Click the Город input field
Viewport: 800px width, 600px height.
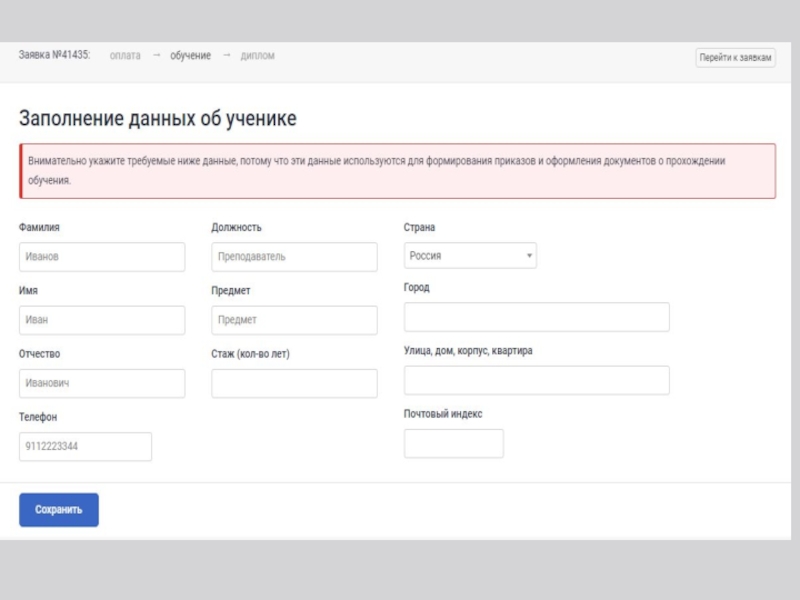[x=536, y=317]
